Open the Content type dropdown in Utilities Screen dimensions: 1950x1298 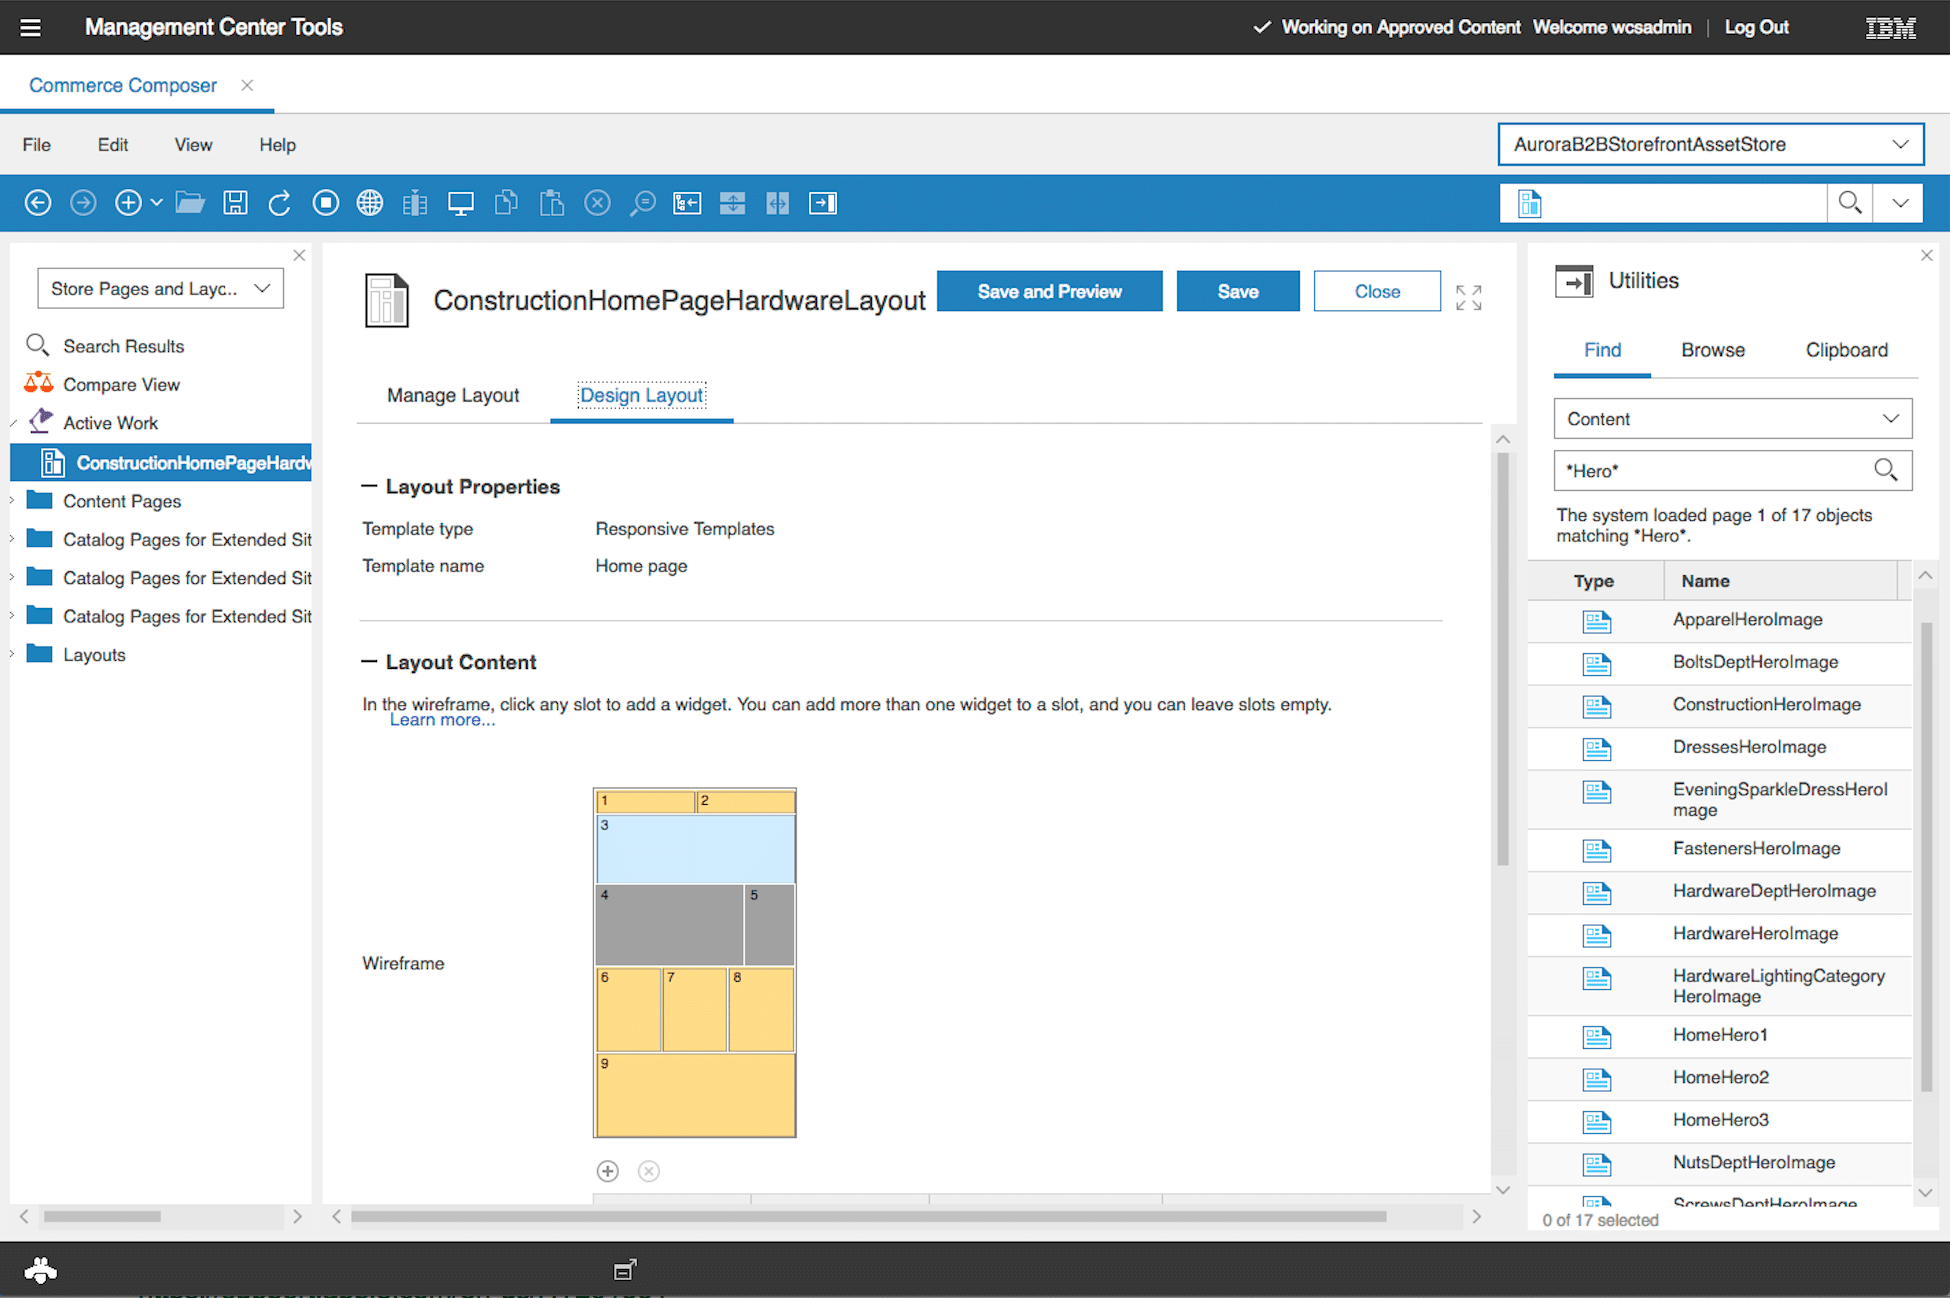pos(1732,419)
